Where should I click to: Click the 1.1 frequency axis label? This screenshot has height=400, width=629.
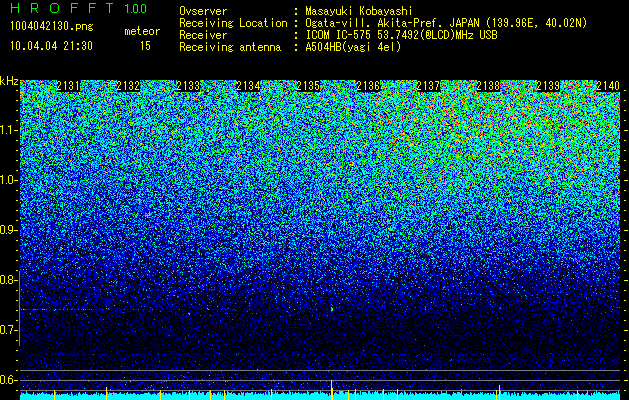pos(8,130)
